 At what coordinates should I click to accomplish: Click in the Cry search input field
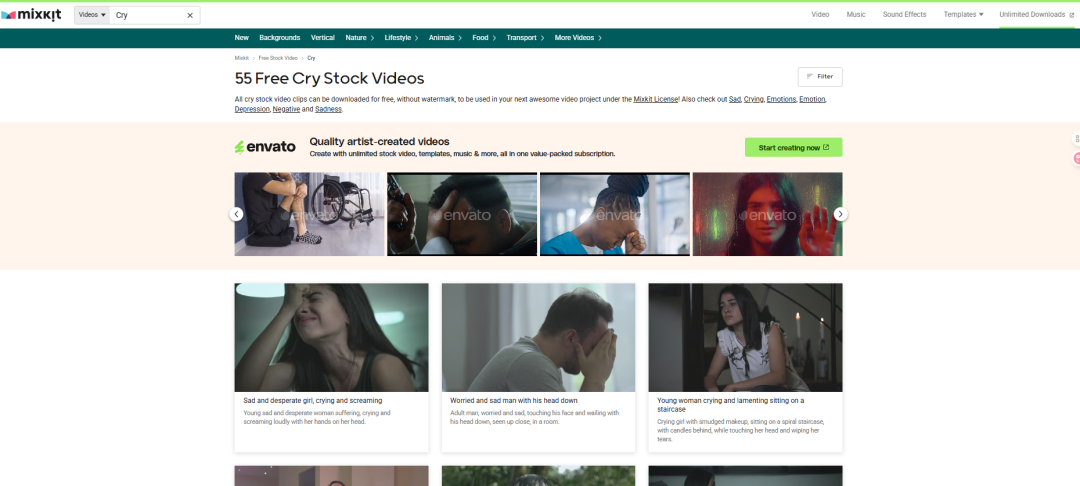[147, 15]
